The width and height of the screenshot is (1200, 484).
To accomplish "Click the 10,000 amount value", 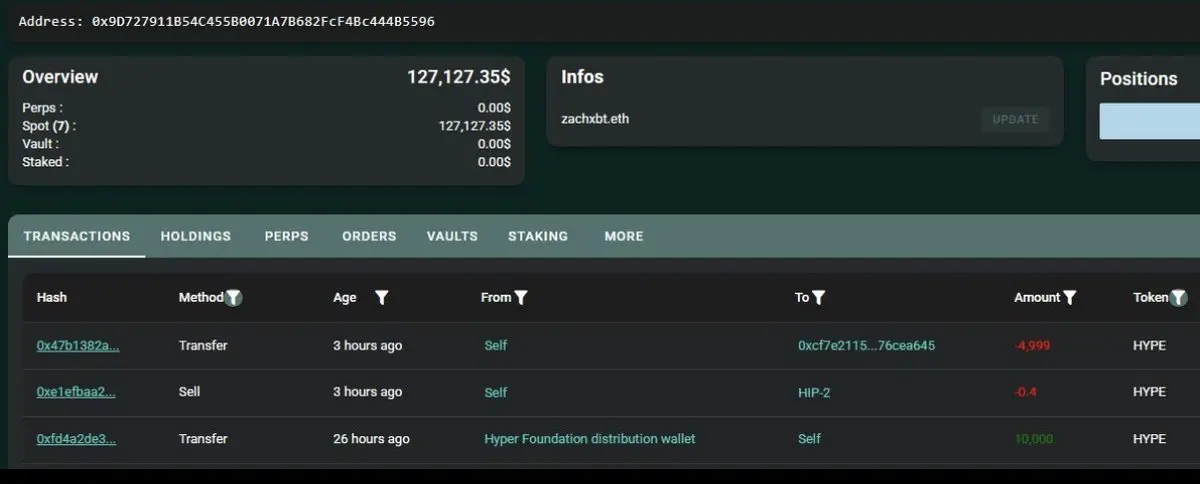I will [1033, 439].
